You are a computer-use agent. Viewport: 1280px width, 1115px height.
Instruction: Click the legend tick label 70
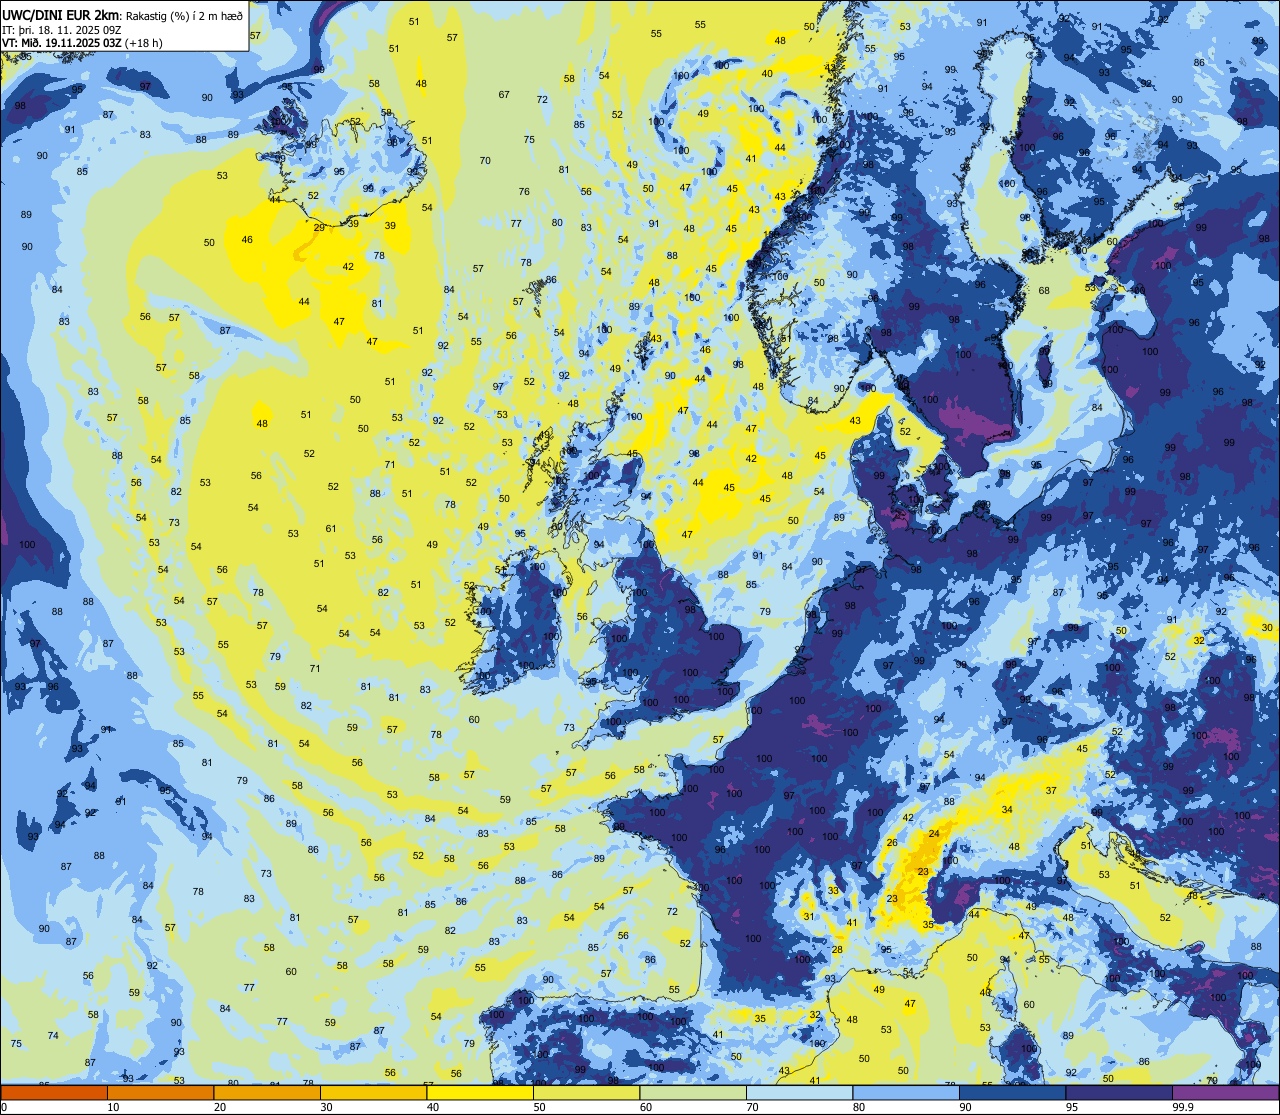752,1107
